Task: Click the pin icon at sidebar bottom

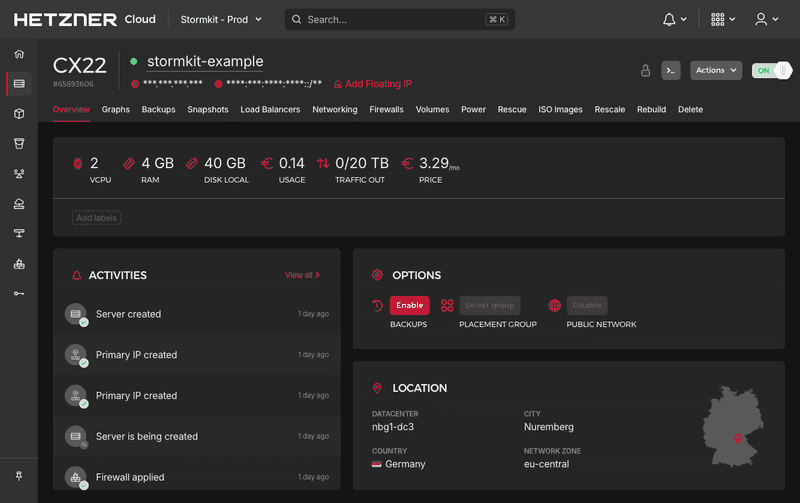Action: tap(19, 476)
